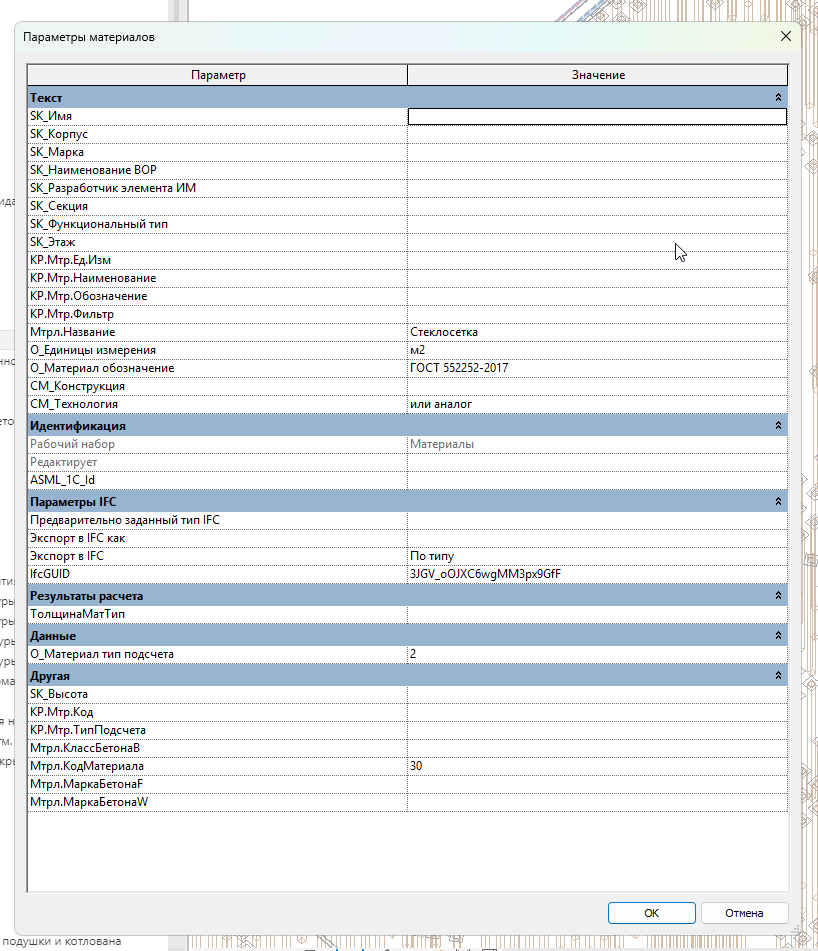Image resolution: width=818 pixels, height=951 pixels.
Task: Edit the Мтрл.МаркаБетонаF value cell
Action: [597, 784]
